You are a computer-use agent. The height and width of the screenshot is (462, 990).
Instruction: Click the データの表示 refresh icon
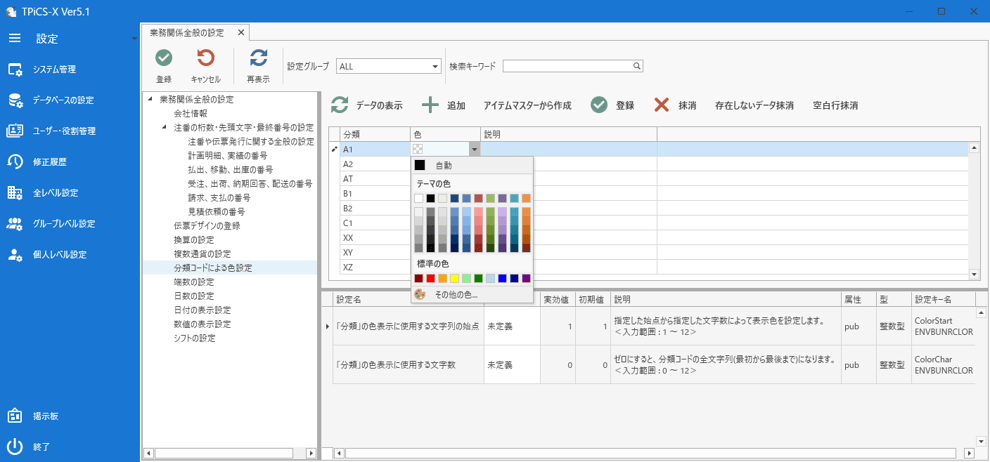[340, 105]
